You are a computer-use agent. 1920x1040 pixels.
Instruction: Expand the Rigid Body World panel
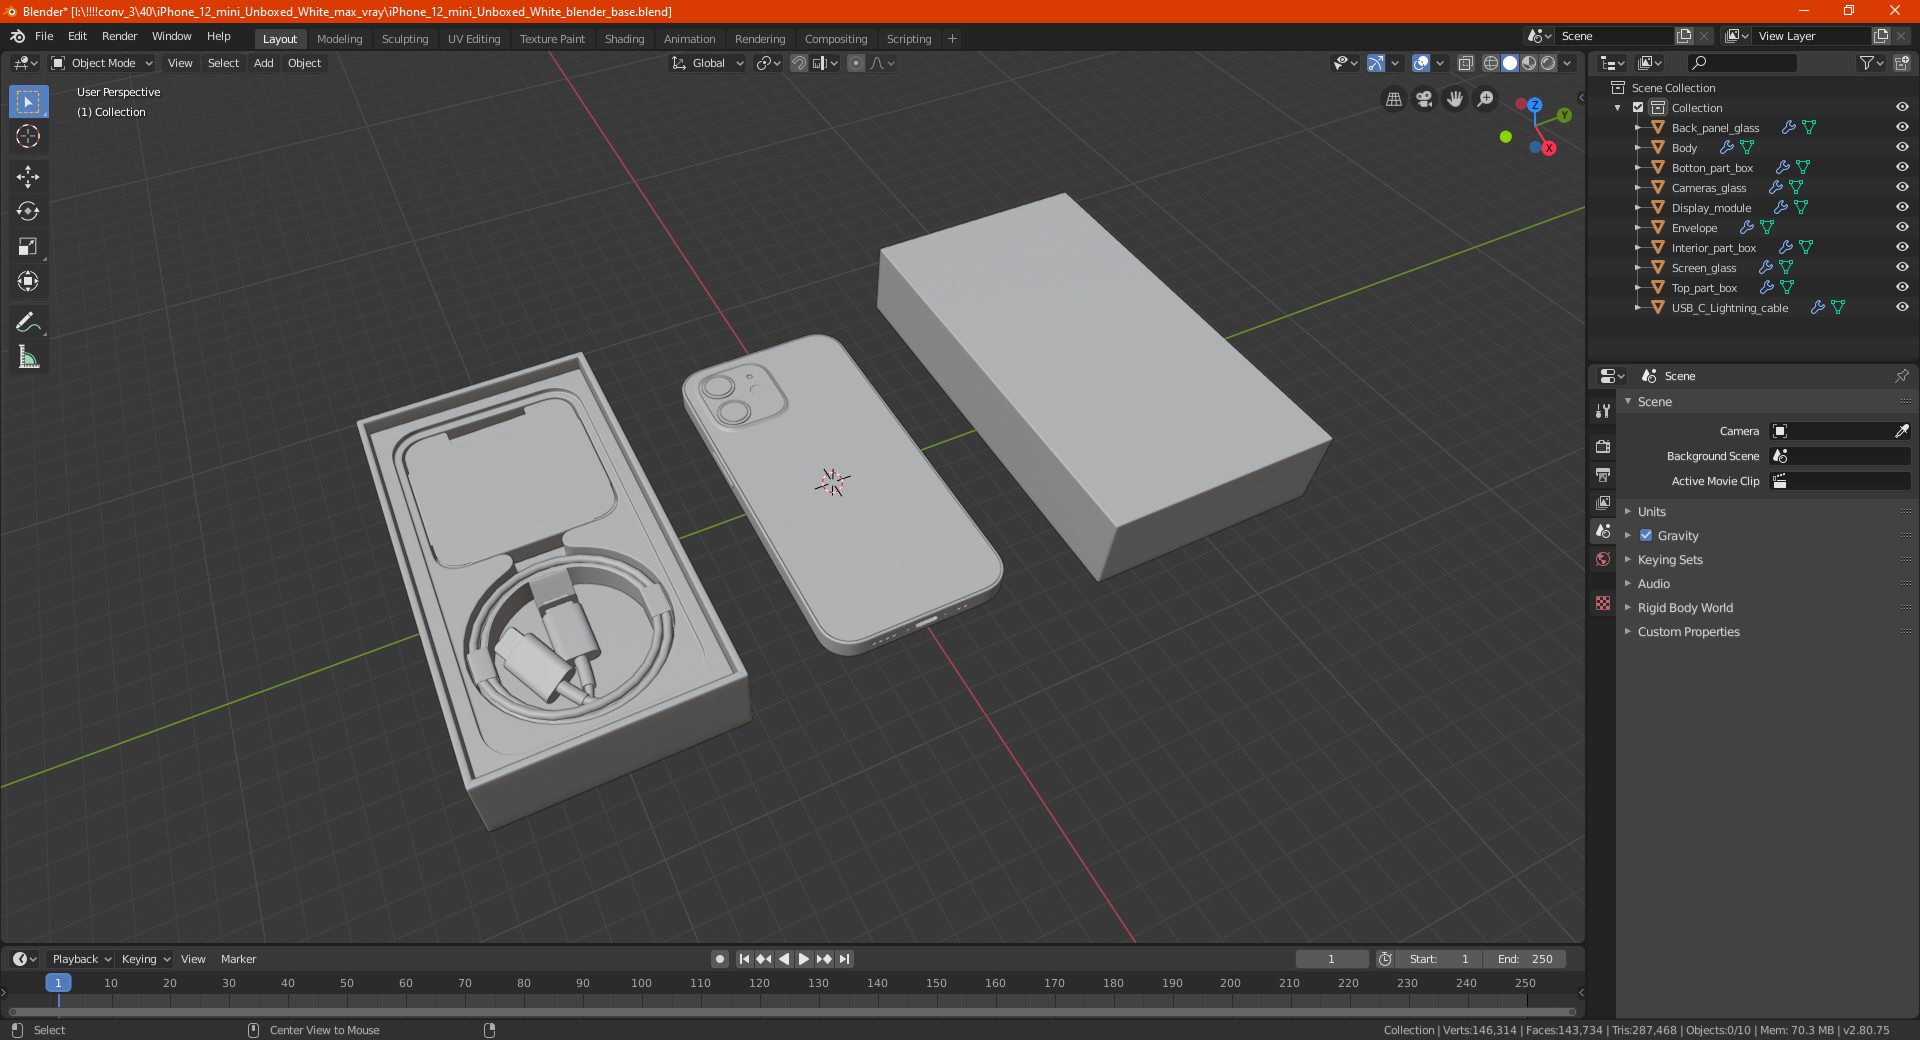(x=1685, y=608)
